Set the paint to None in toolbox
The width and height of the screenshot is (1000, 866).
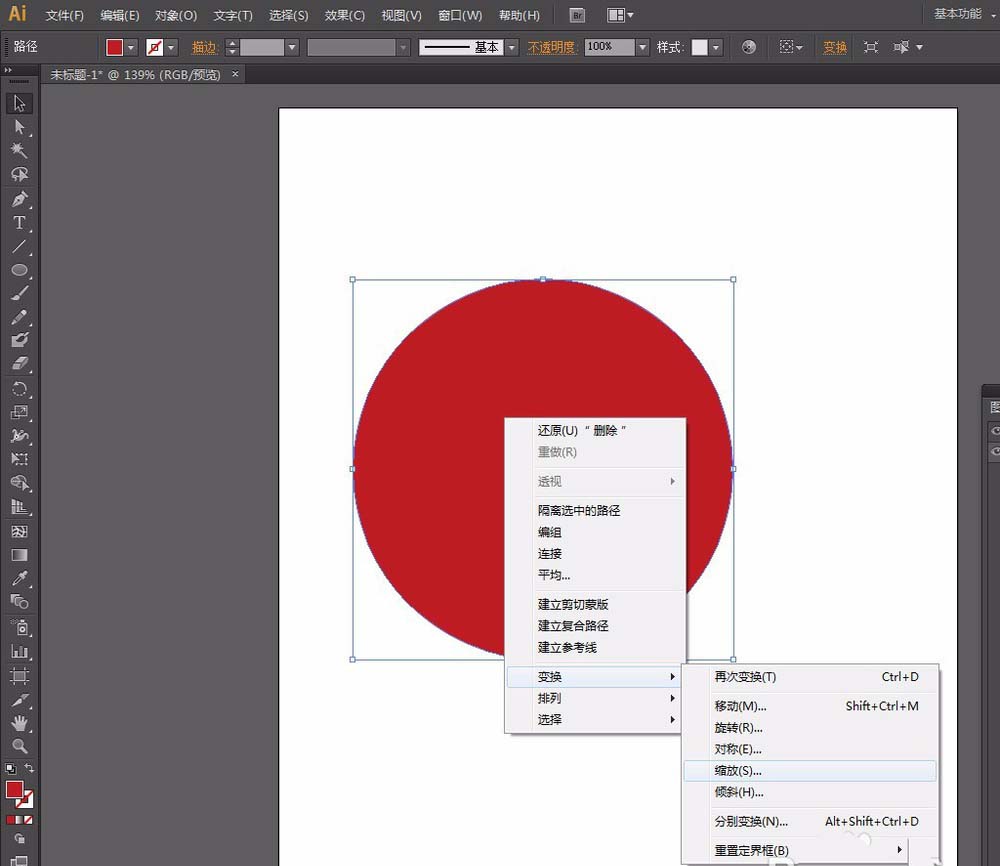click(28, 820)
